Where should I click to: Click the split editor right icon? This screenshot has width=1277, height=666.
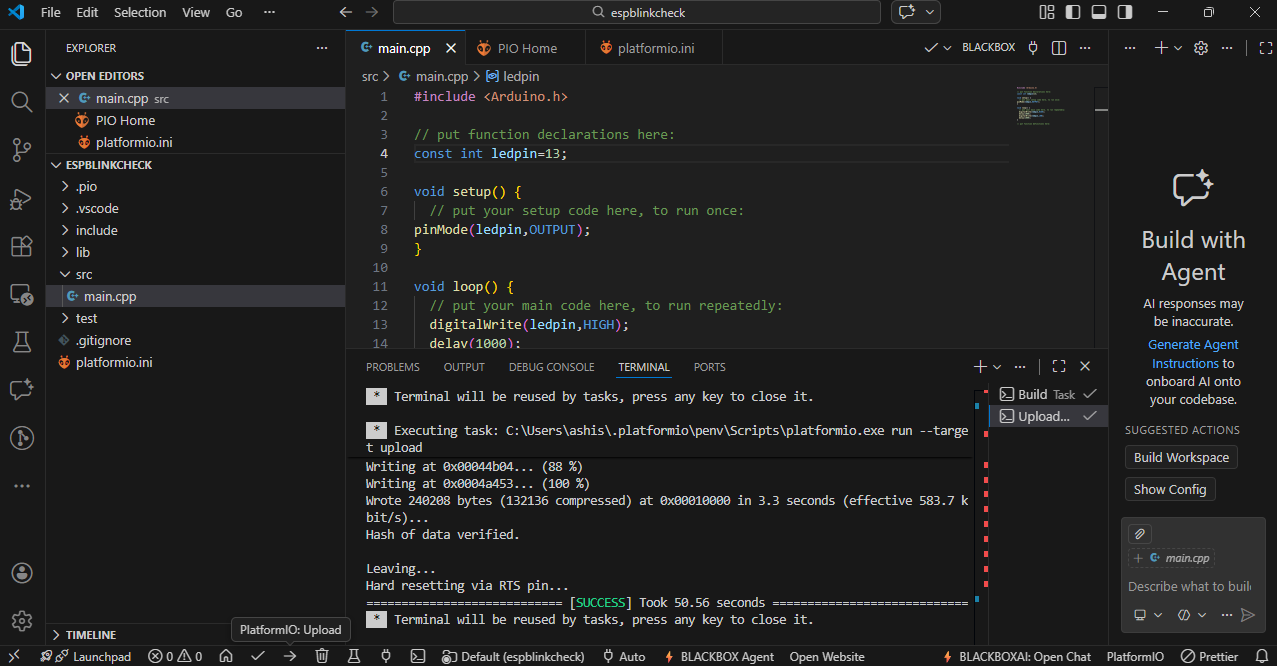[1059, 48]
